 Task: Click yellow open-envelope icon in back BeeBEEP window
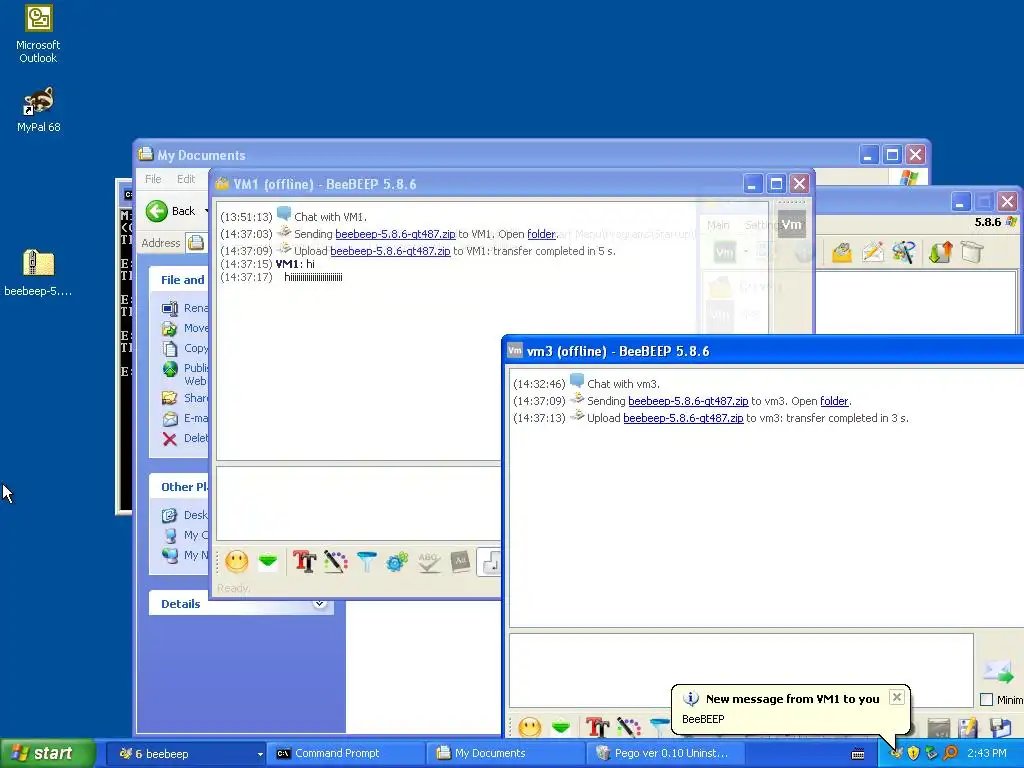842,252
